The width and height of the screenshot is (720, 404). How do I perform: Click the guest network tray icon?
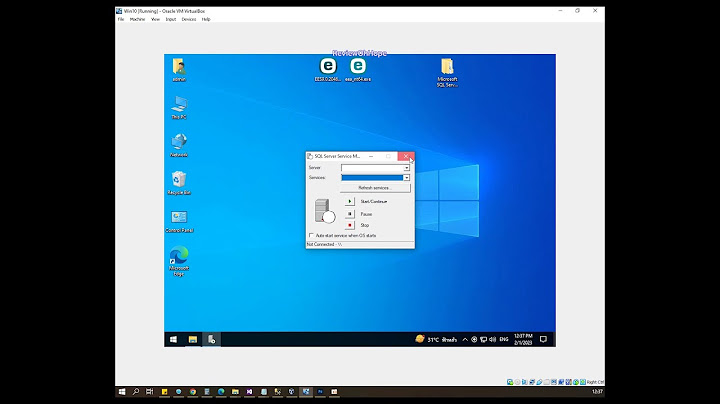tap(484, 340)
